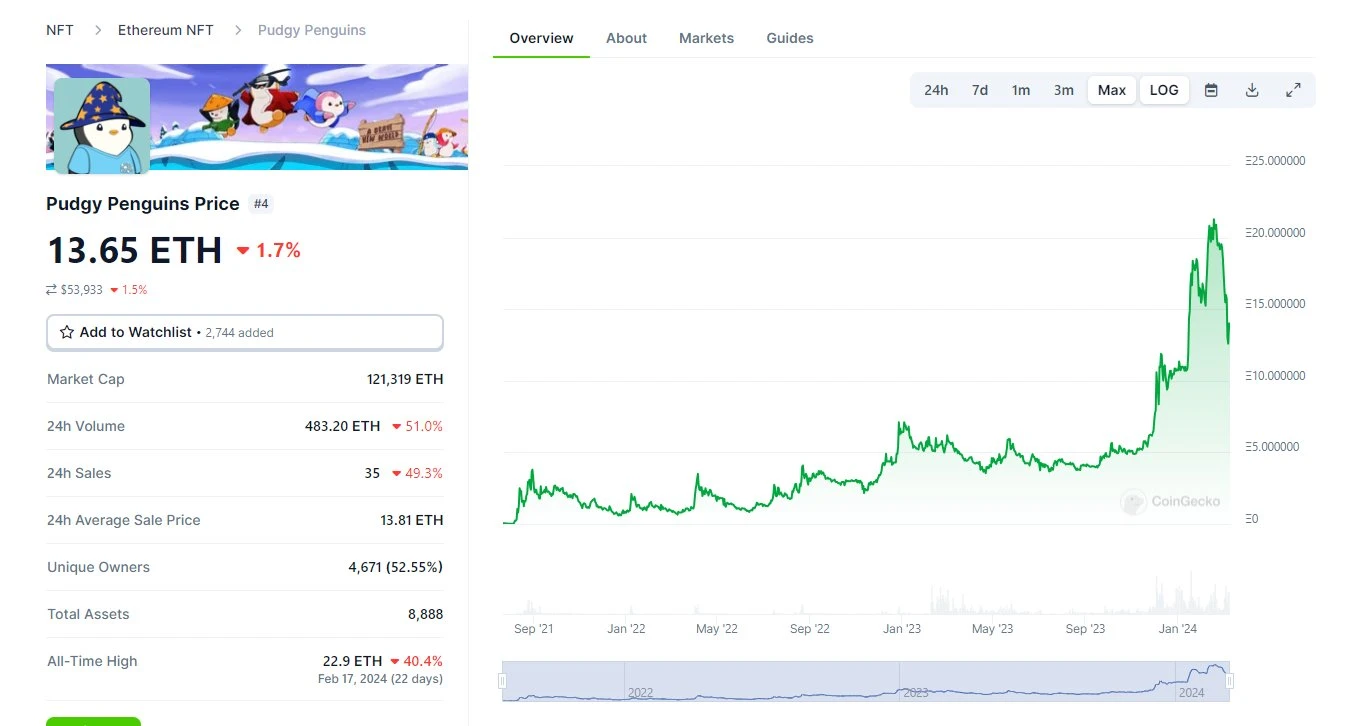Open the Ethereum NFT breadcrumb link

pyautogui.click(x=166, y=30)
